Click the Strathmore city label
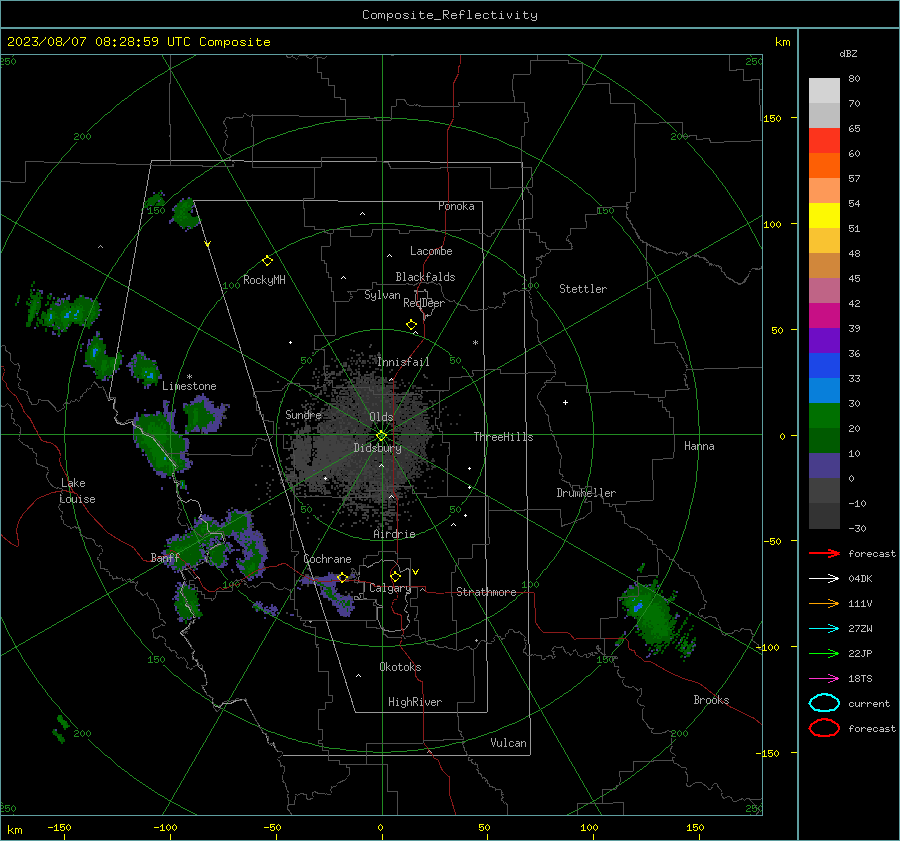The image size is (900, 841). 486,592
